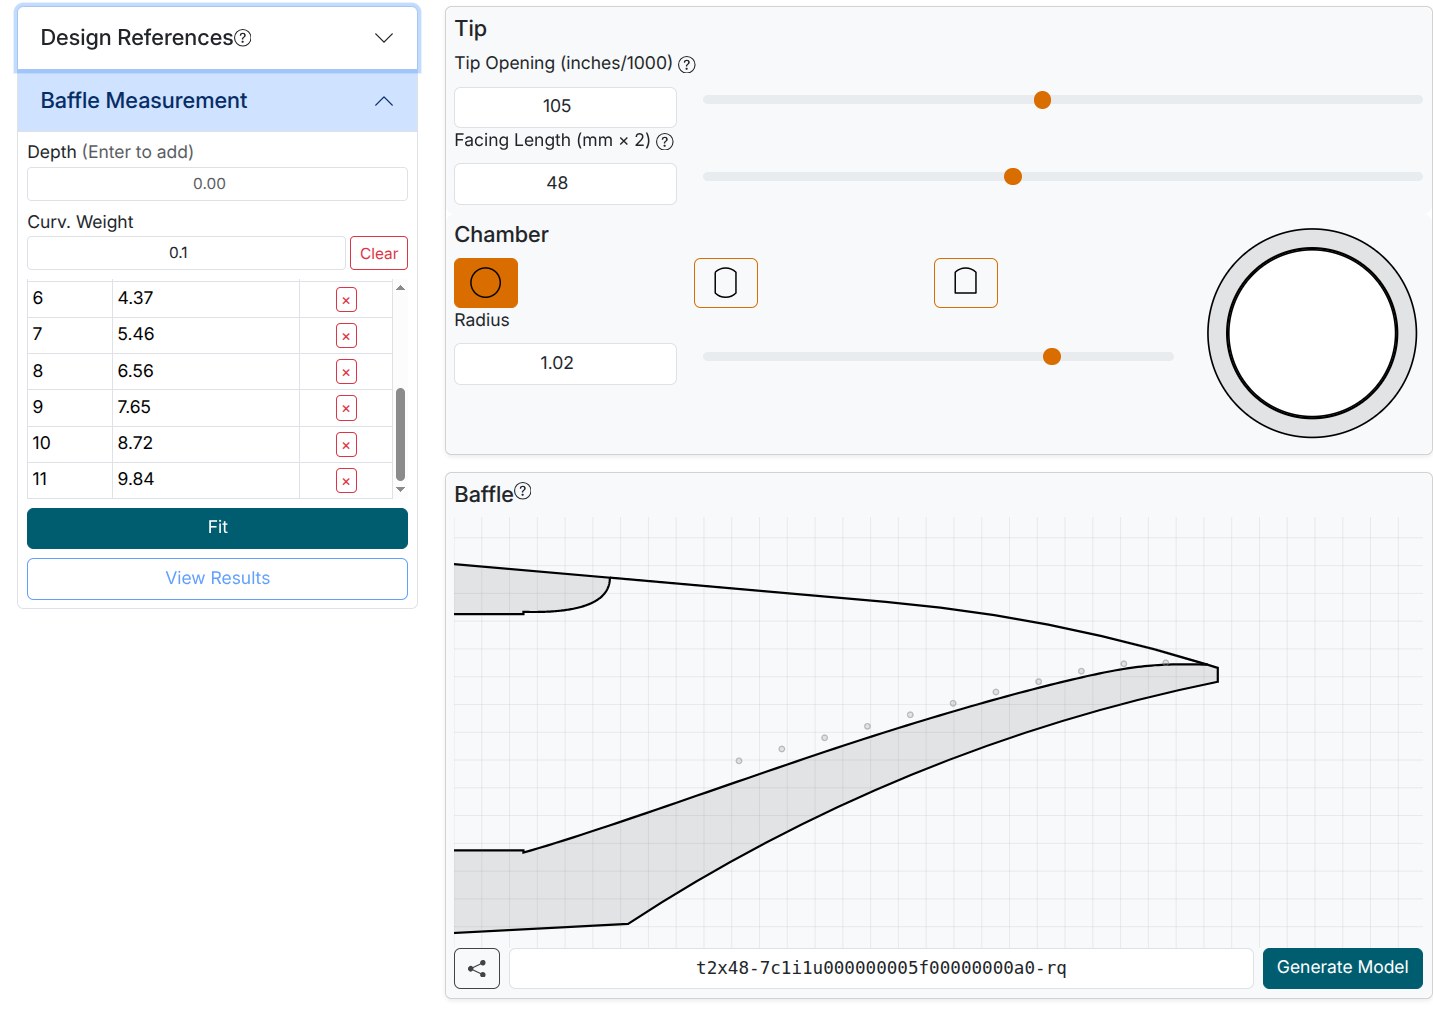1433x1020 pixels.
Task: Expand the Design References section
Action: [217, 38]
